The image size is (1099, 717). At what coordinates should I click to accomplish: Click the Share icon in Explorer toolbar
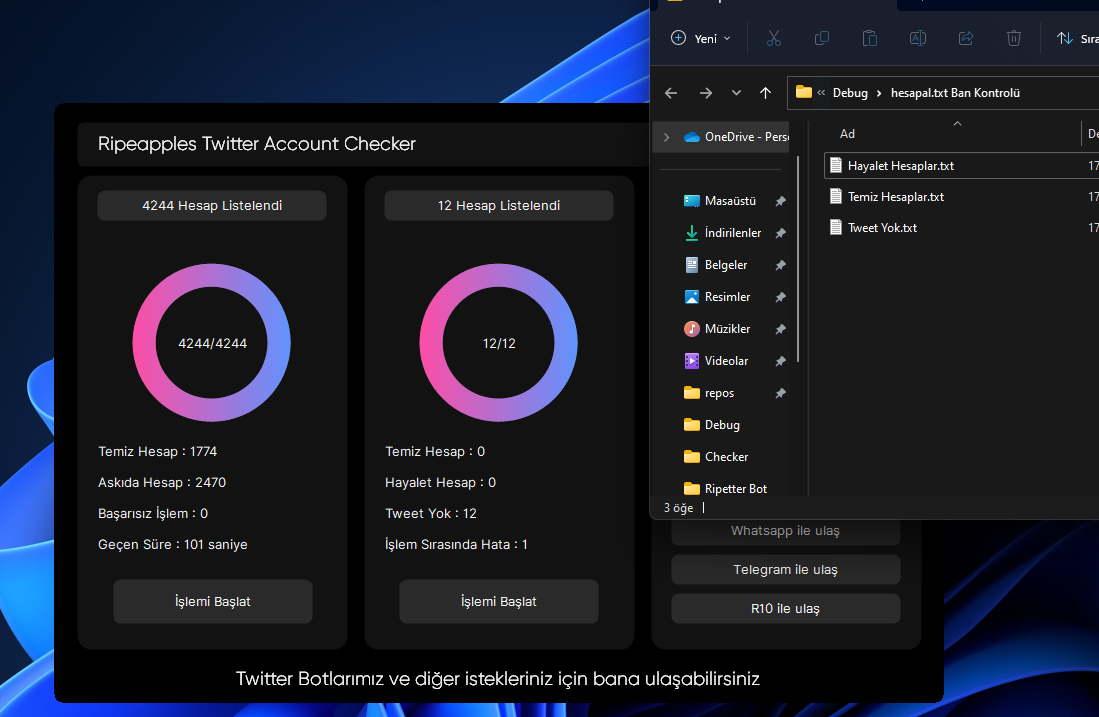point(966,39)
